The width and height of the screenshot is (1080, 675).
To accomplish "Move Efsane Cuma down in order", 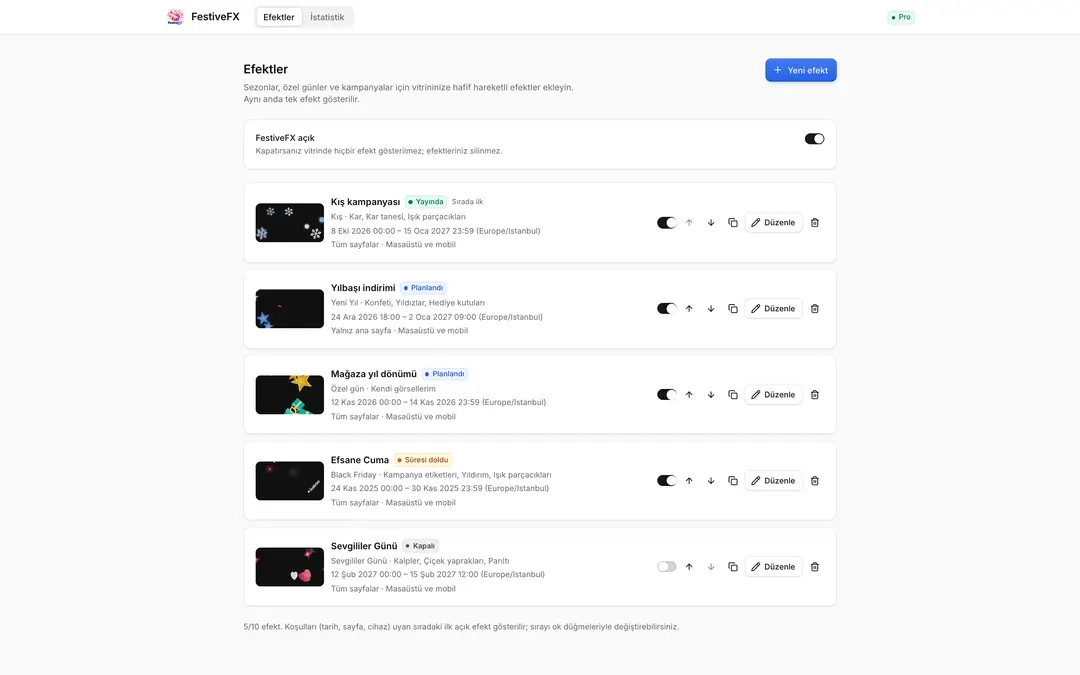I will 711,481.
